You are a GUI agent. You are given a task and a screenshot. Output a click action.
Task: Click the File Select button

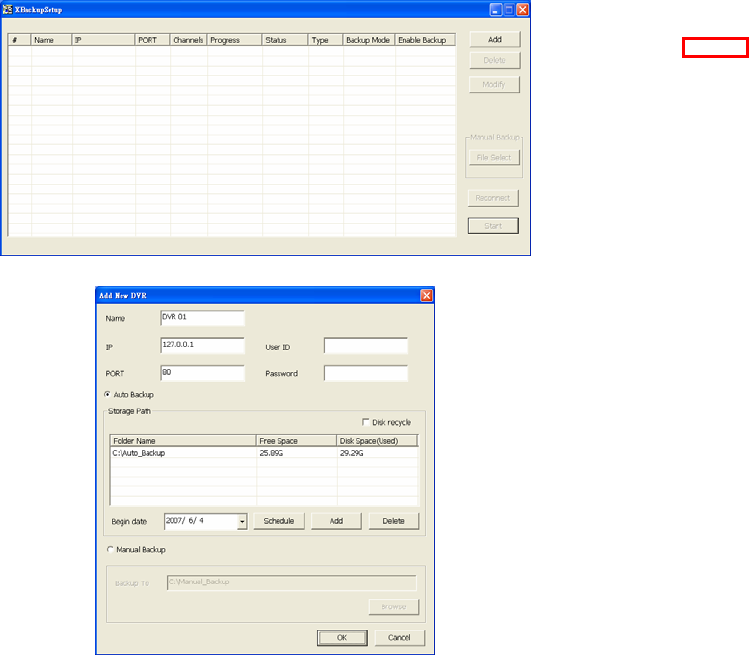[494, 158]
